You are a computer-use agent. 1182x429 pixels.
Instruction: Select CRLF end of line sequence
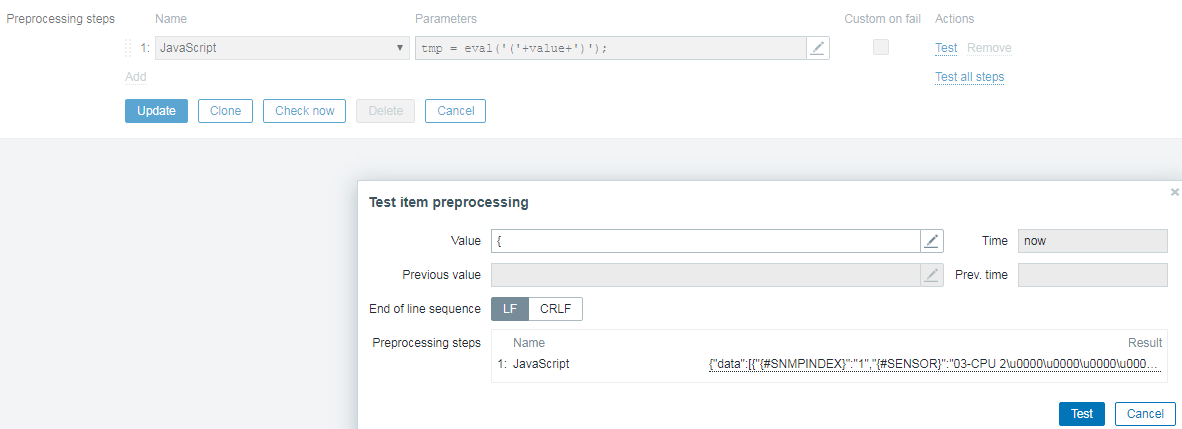555,309
